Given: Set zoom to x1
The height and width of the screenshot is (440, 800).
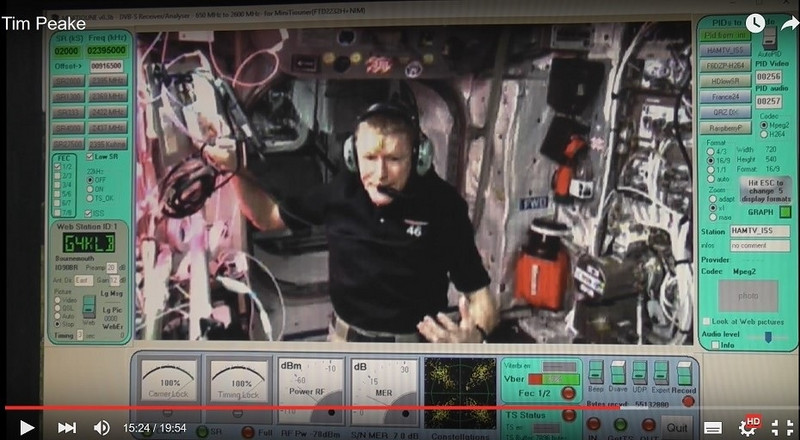Looking at the screenshot, I should [x=713, y=208].
